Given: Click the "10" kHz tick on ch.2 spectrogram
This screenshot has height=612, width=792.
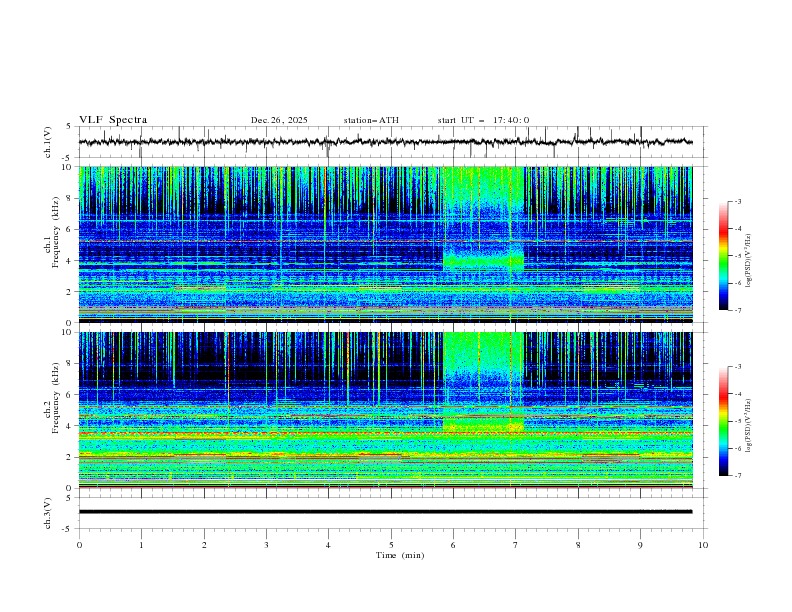Looking at the screenshot, I should pyautogui.click(x=69, y=332).
